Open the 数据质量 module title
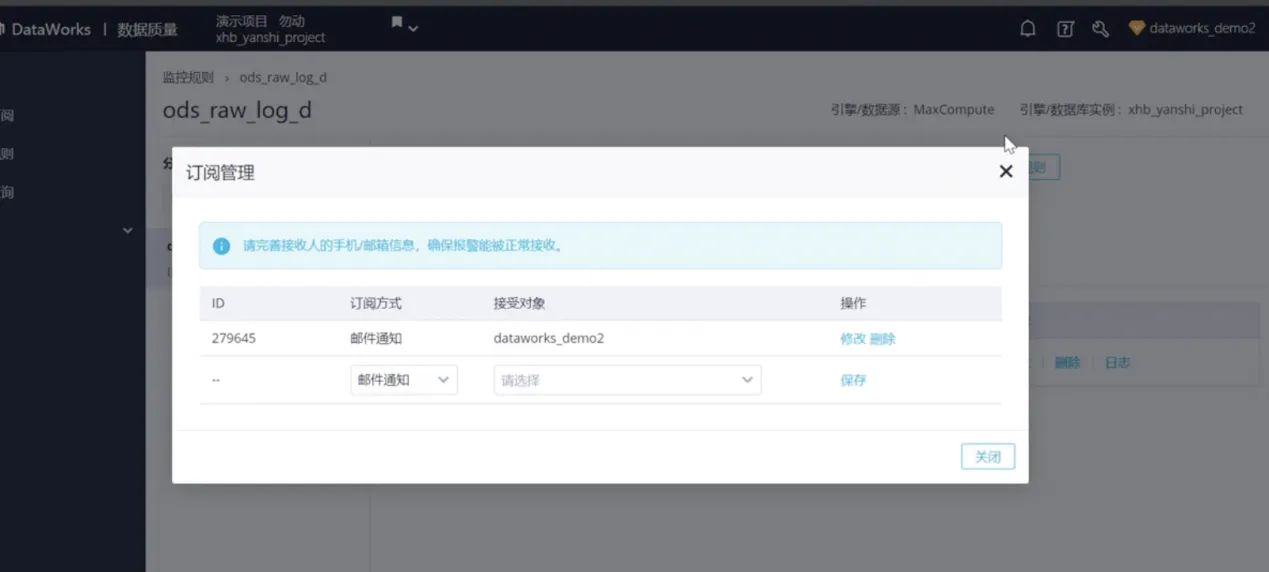1269x572 pixels. [x=147, y=30]
